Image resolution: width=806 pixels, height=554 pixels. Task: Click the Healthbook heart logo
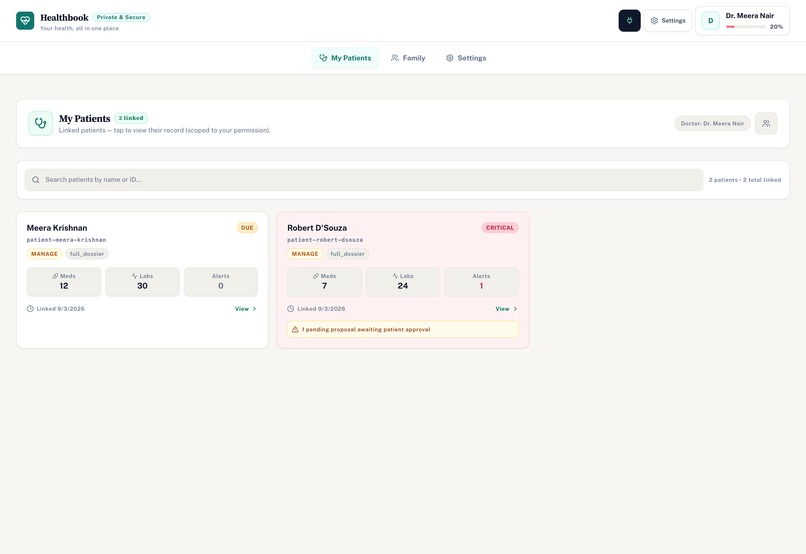click(x=25, y=21)
